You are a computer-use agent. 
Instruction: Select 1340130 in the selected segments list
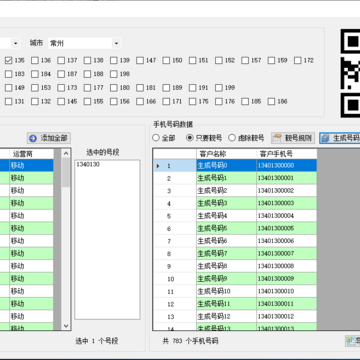pos(88,164)
